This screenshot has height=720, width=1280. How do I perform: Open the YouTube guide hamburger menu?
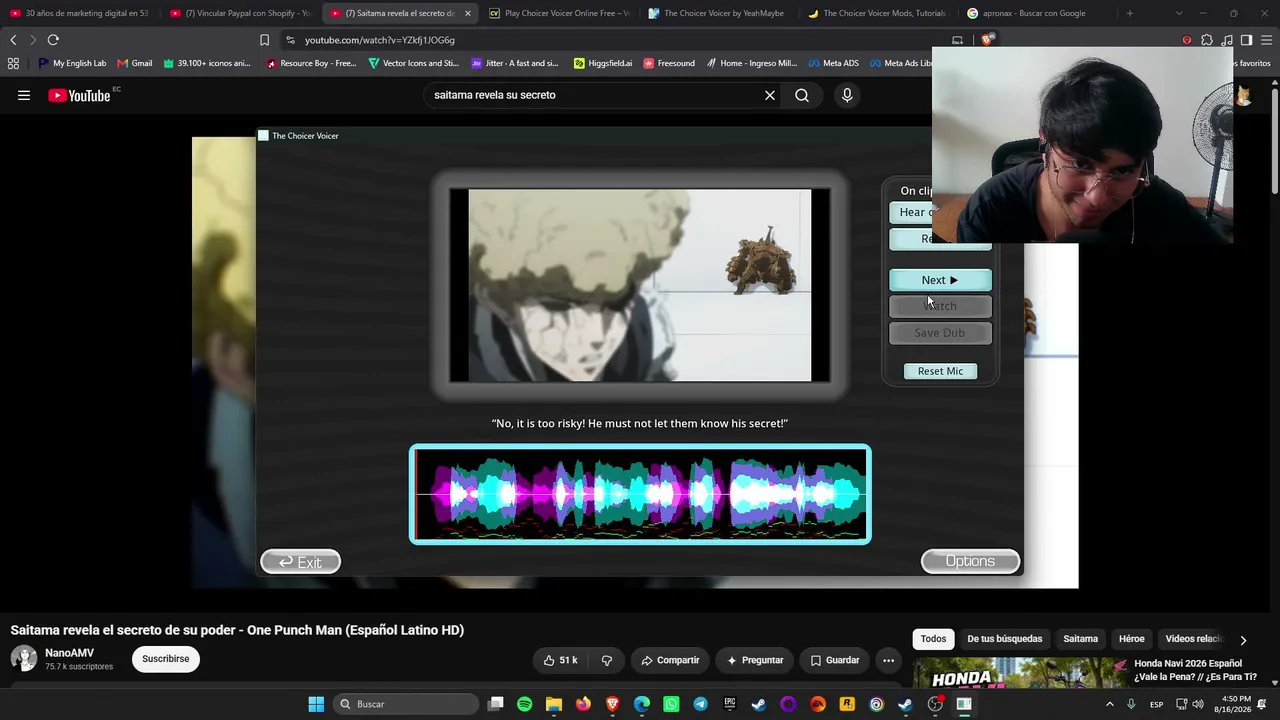[24, 95]
